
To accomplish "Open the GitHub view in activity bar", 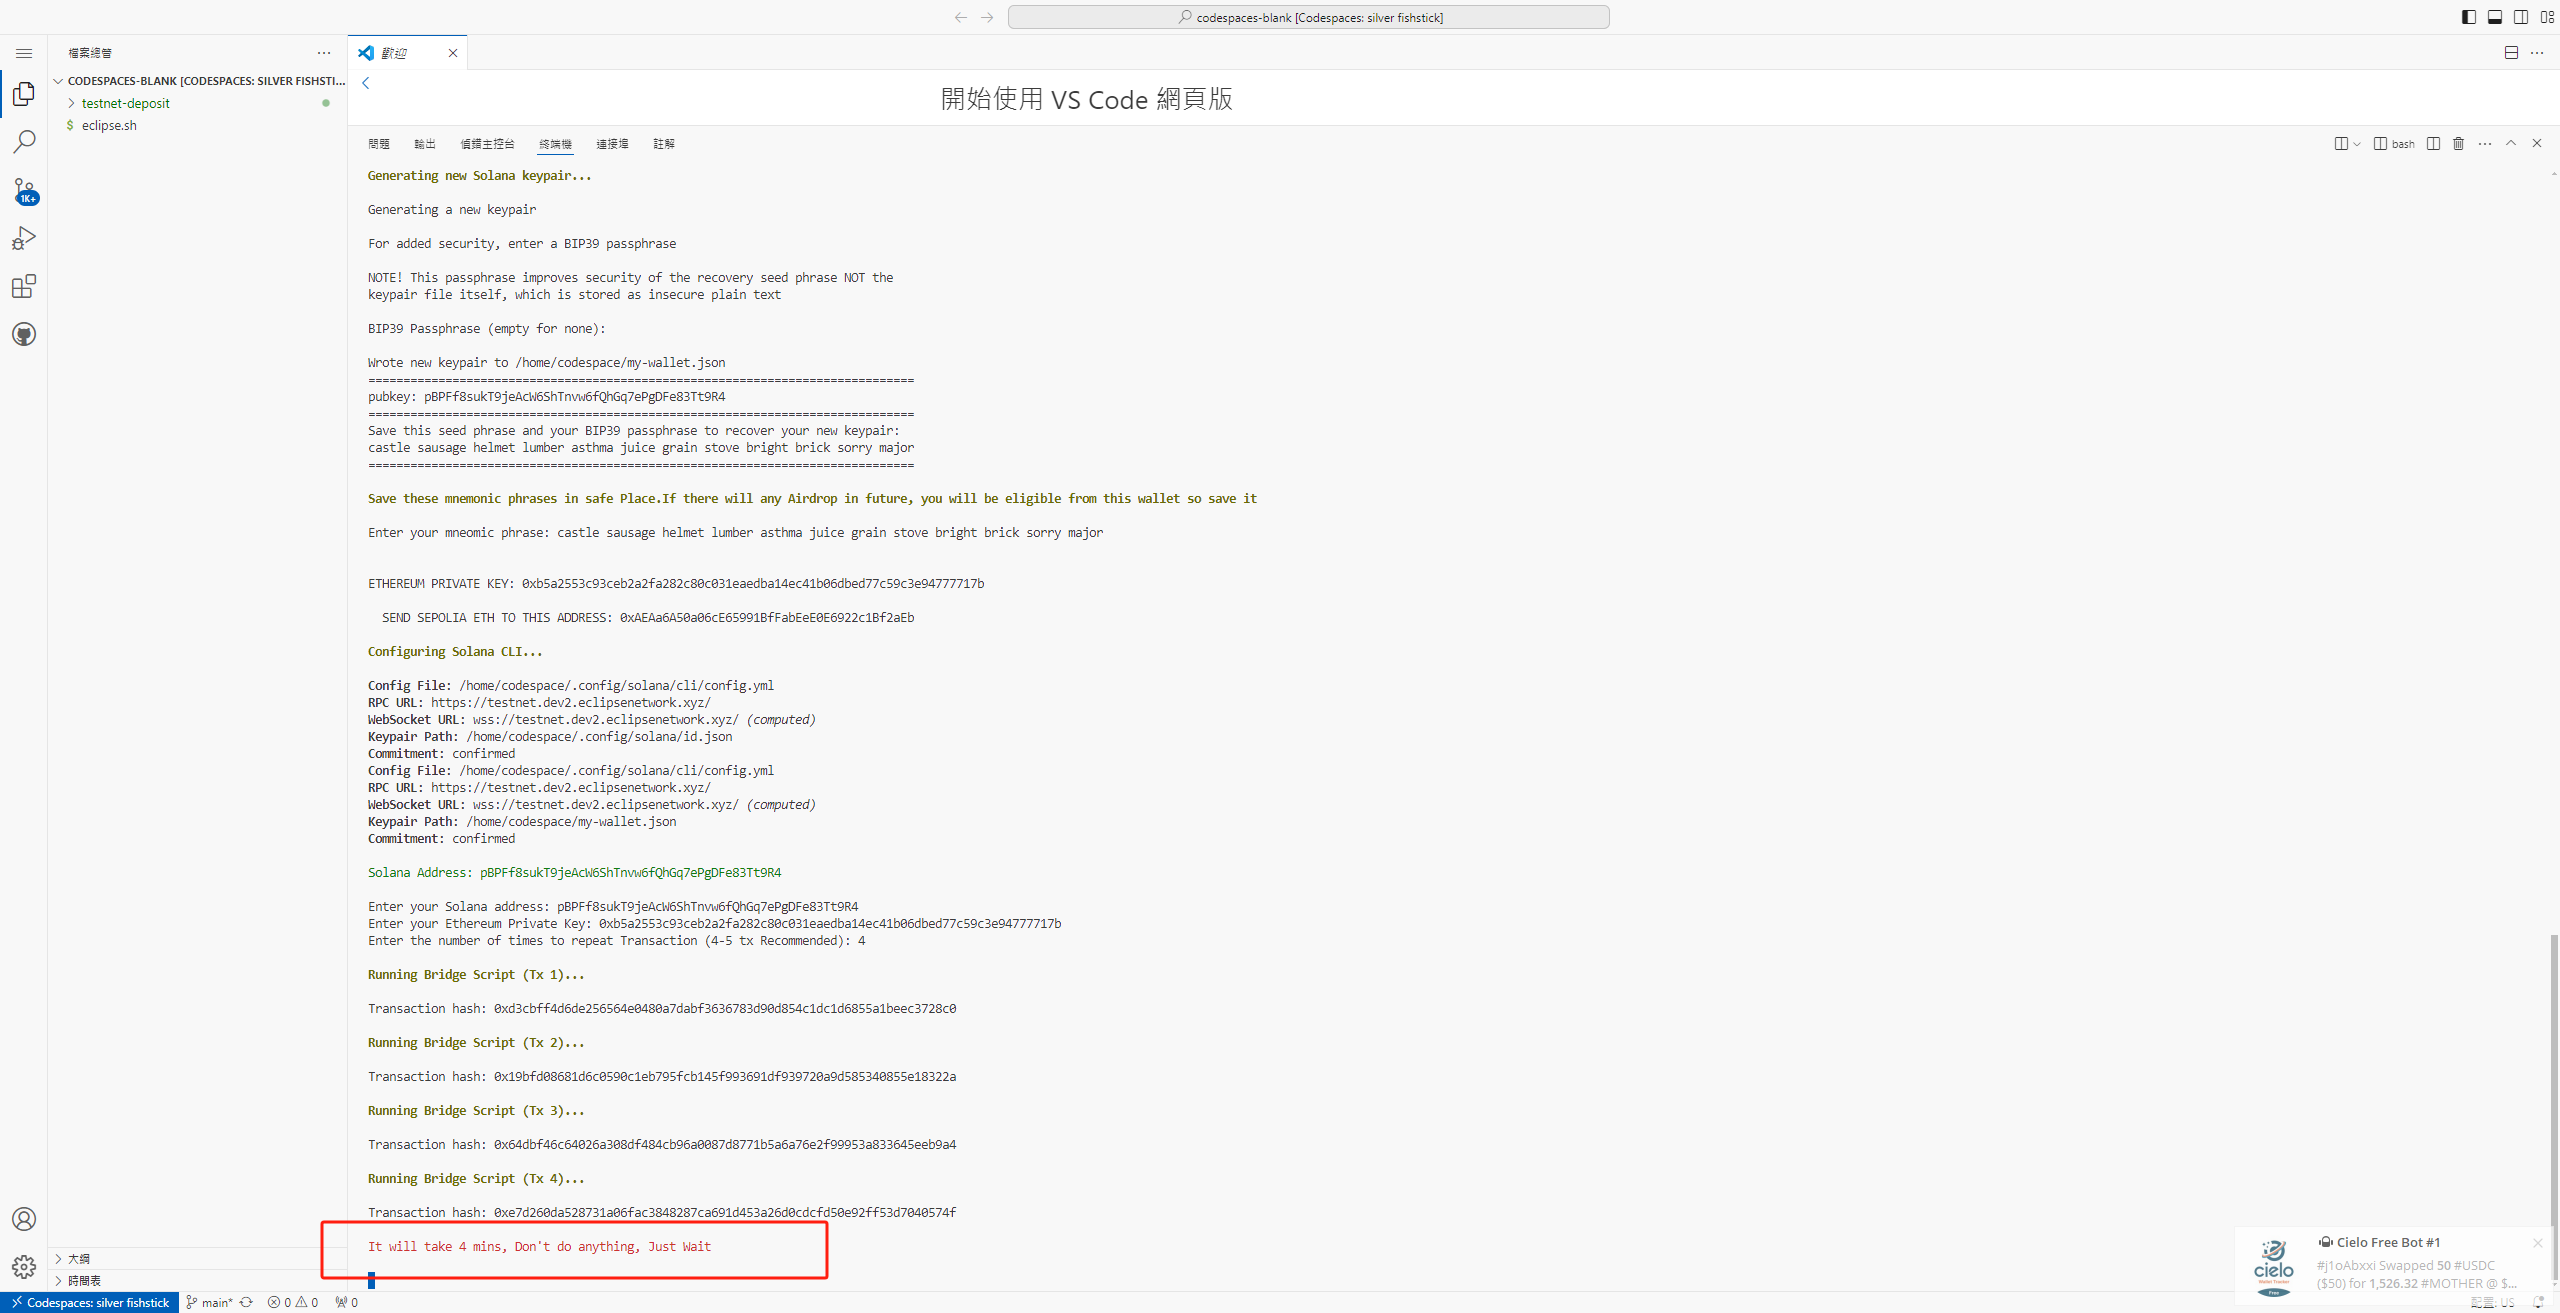I will coord(24,334).
